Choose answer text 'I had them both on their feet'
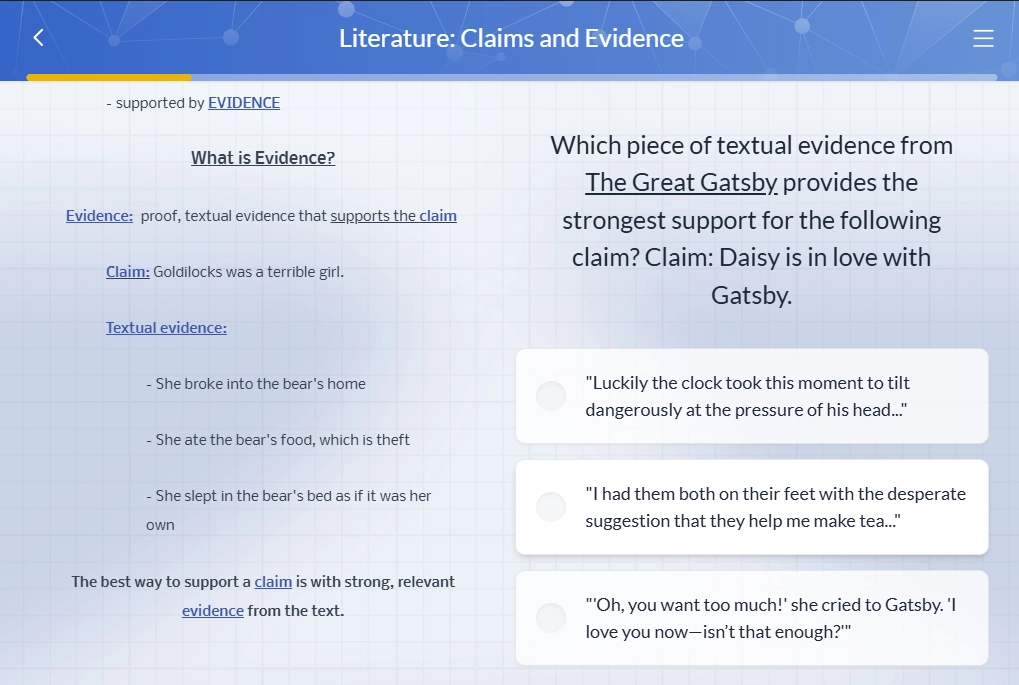The height and width of the screenshot is (685, 1019). (x=775, y=508)
